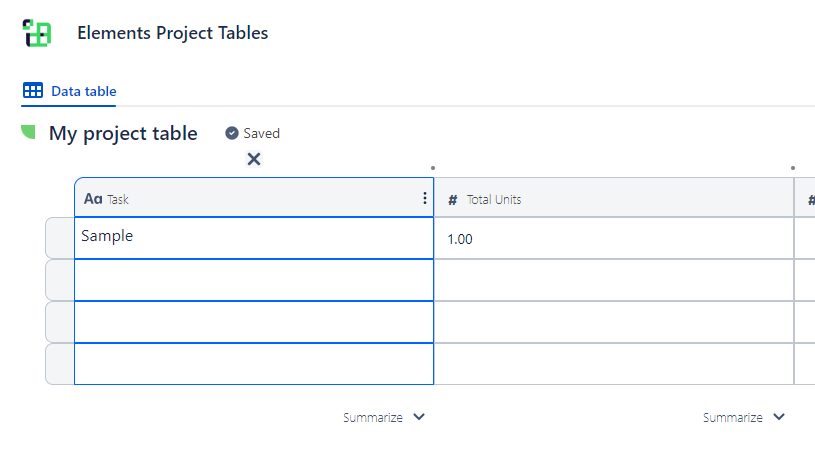Viewport: 815px width, 452px height.
Task: Click the My project table title
Action: pos(123,133)
